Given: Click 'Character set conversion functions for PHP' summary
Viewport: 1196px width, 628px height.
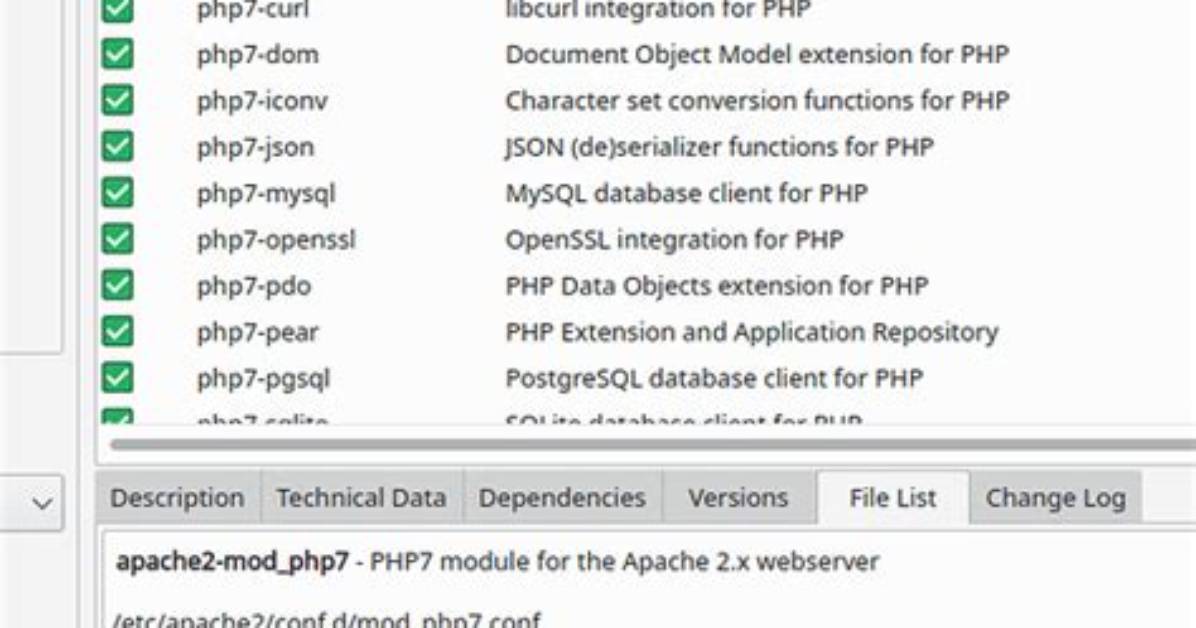Looking at the screenshot, I should [x=757, y=101].
